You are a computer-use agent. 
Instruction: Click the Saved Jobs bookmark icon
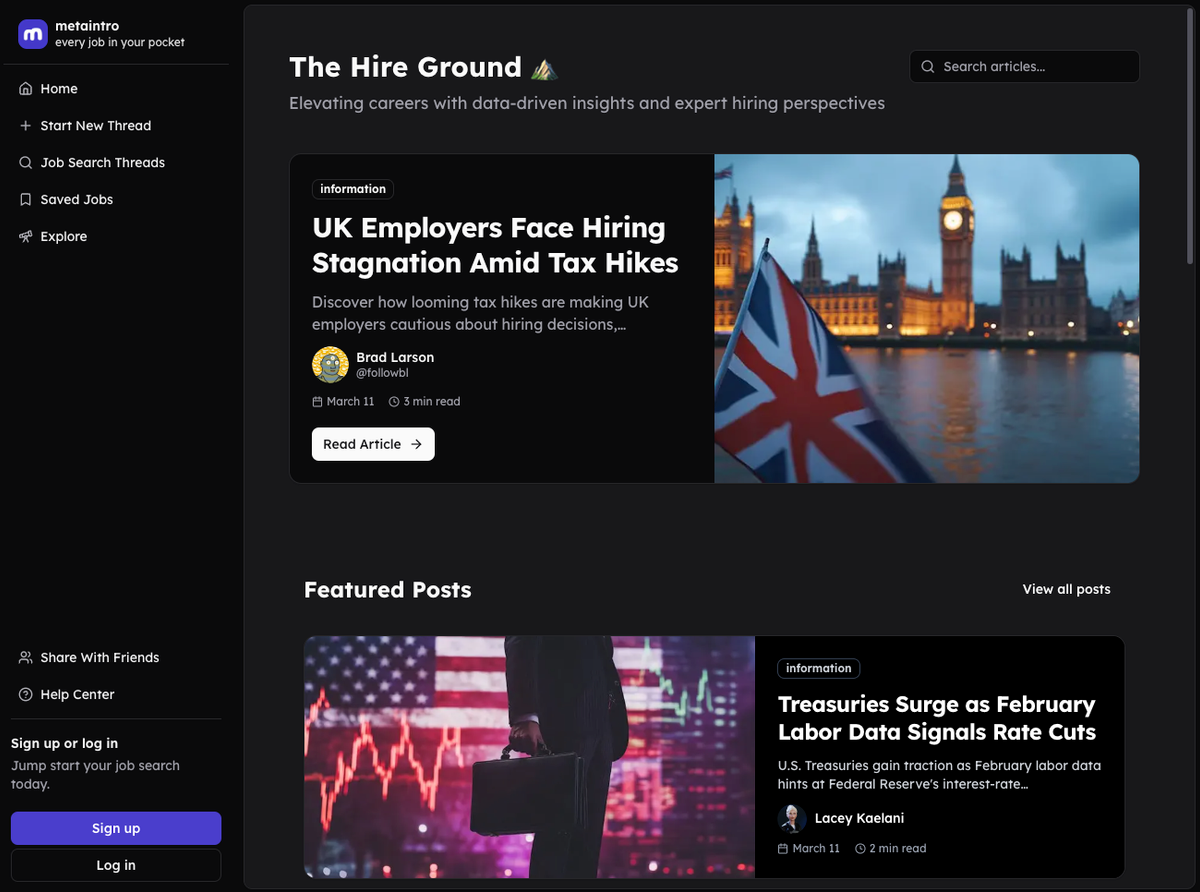[x=26, y=200]
